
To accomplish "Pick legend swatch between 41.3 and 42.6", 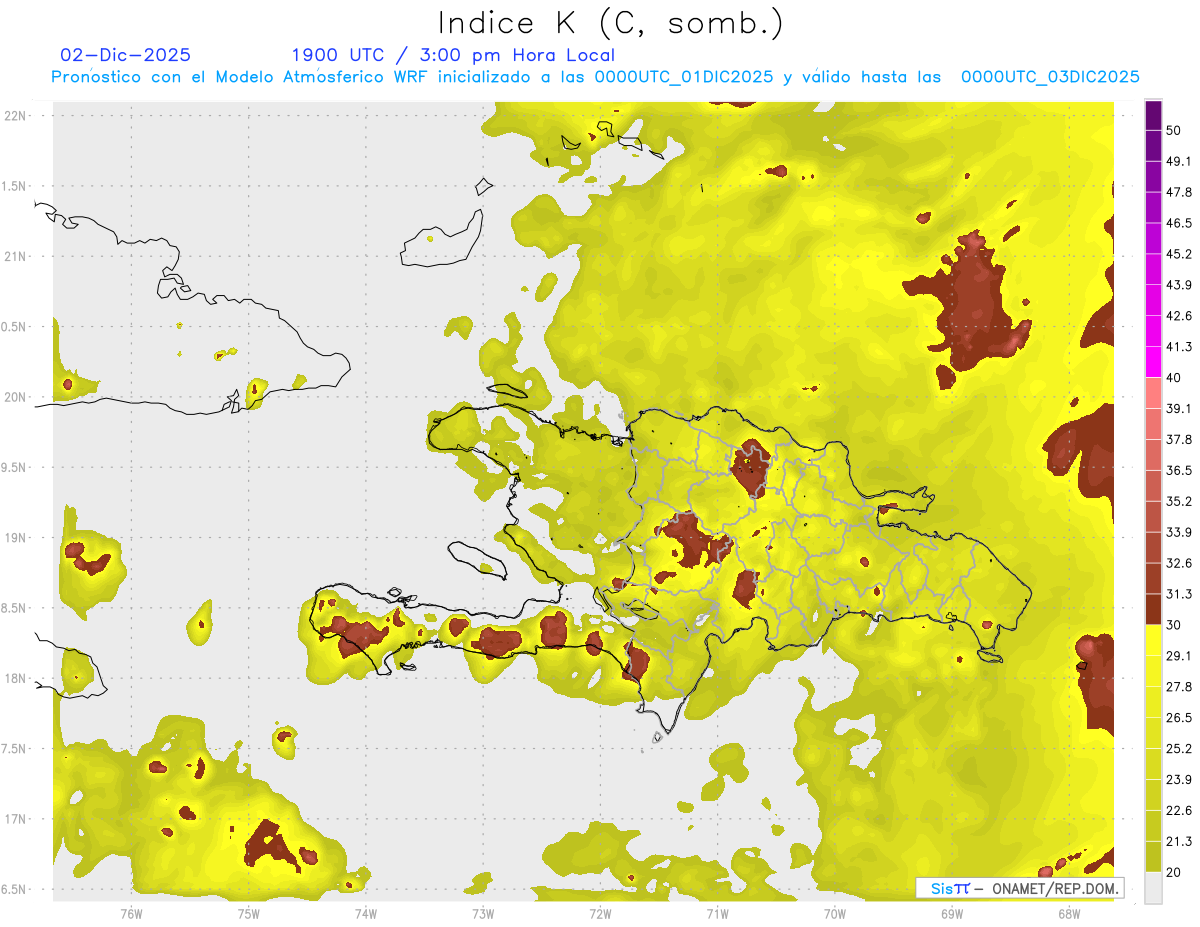I will point(1153,331).
